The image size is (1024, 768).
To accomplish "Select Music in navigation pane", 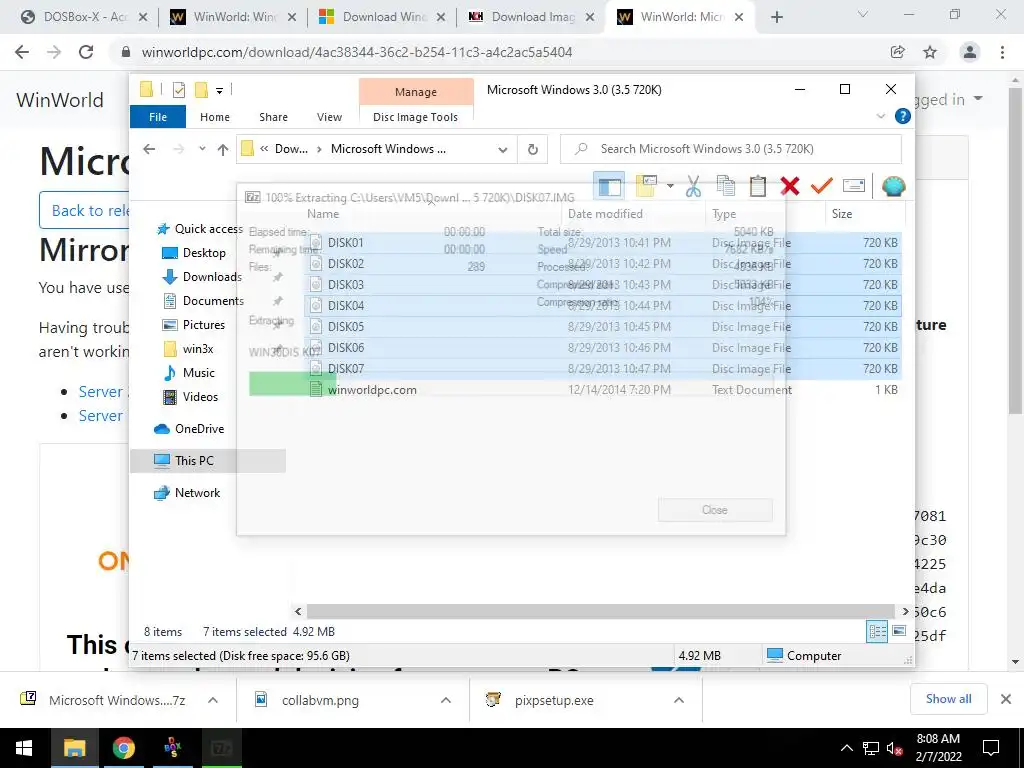I will (199, 373).
